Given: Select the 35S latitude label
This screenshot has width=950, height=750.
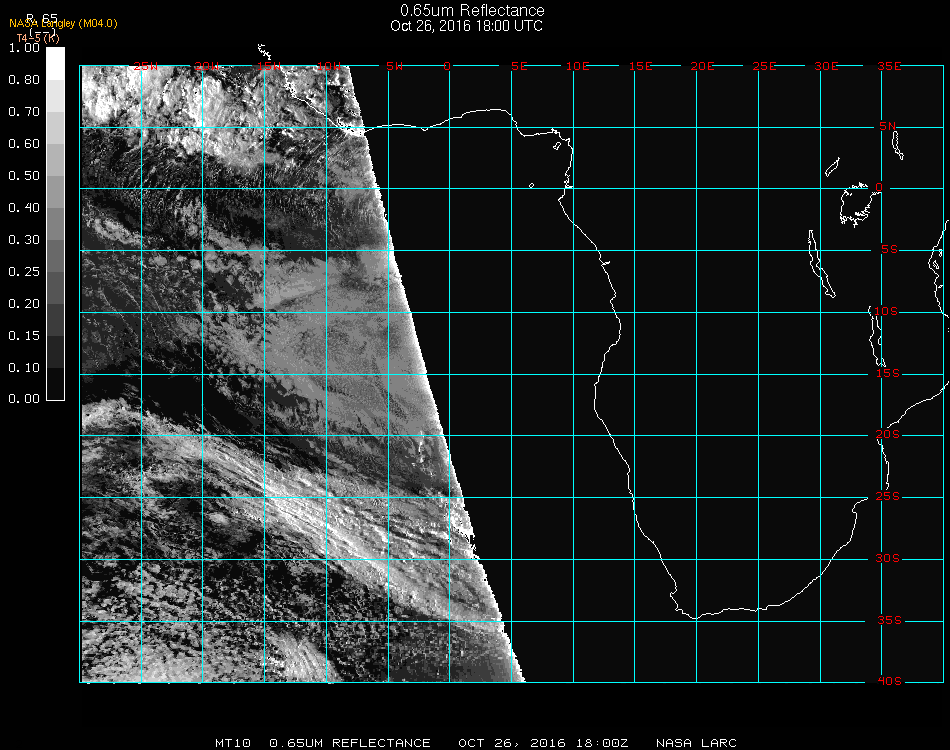Looking at the screenshot, I should 889,620.
